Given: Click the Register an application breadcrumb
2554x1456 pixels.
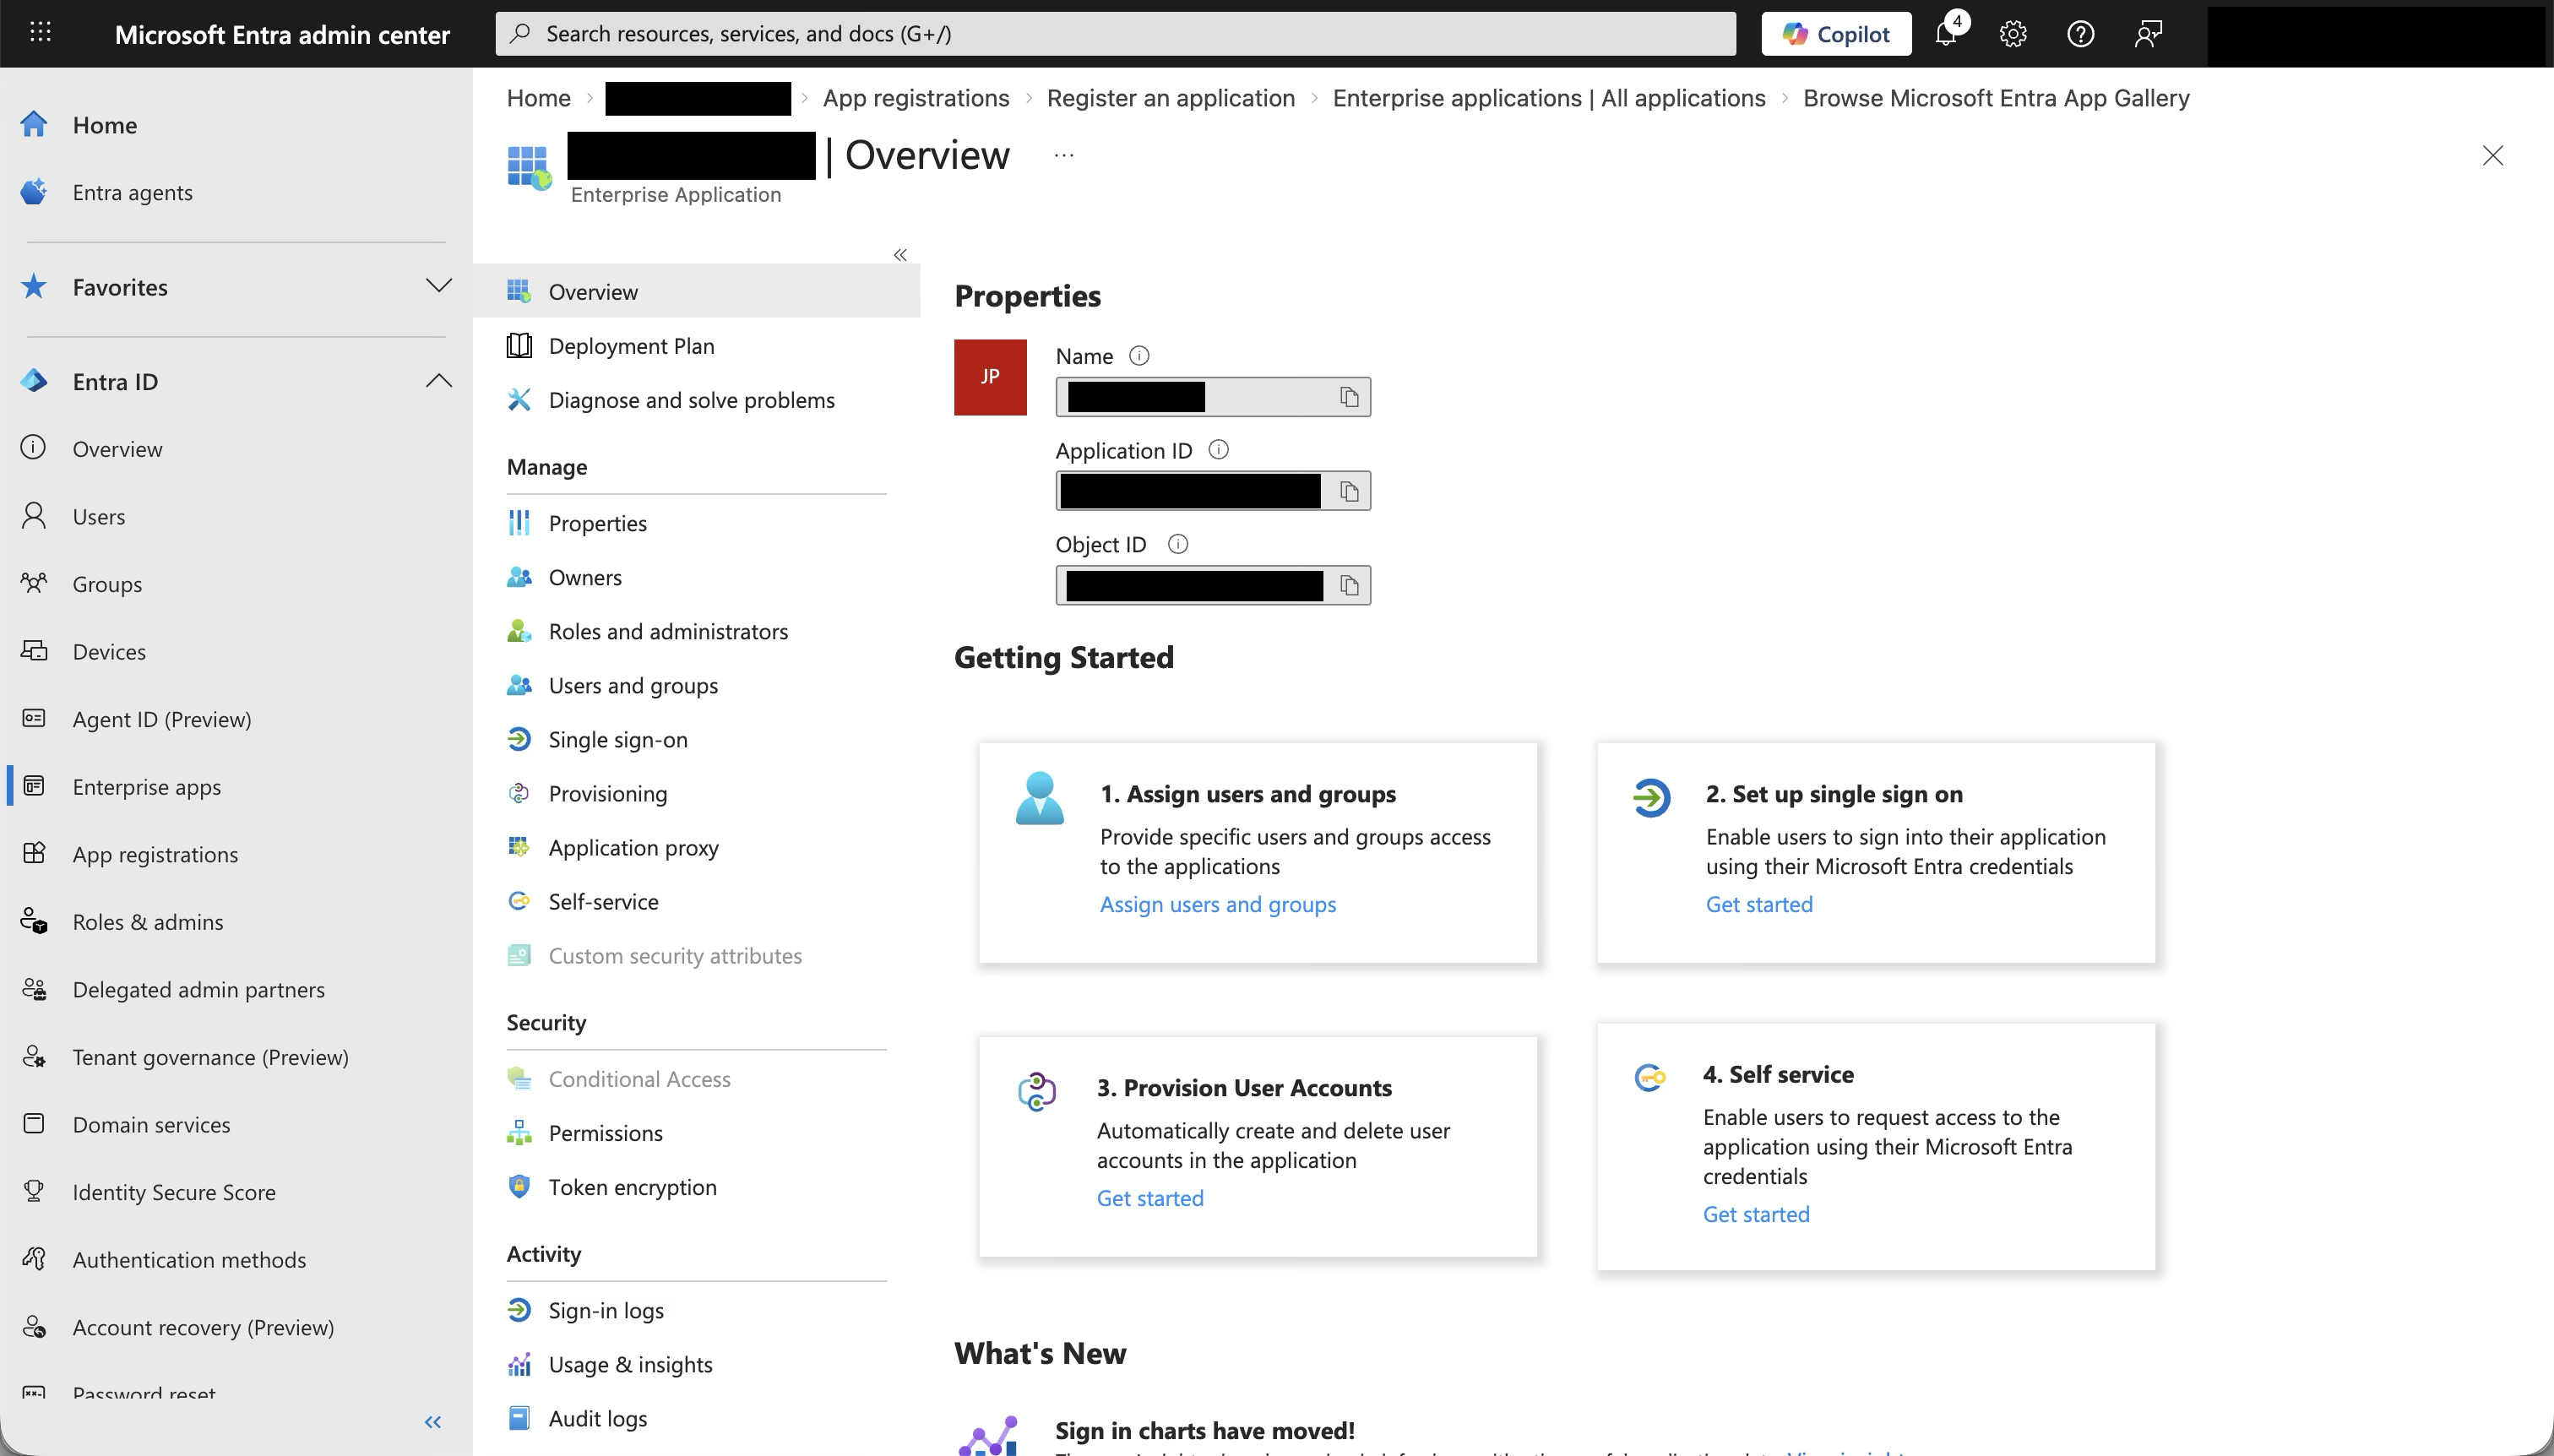Looking at the screenshot, I should click(1171, 98).
